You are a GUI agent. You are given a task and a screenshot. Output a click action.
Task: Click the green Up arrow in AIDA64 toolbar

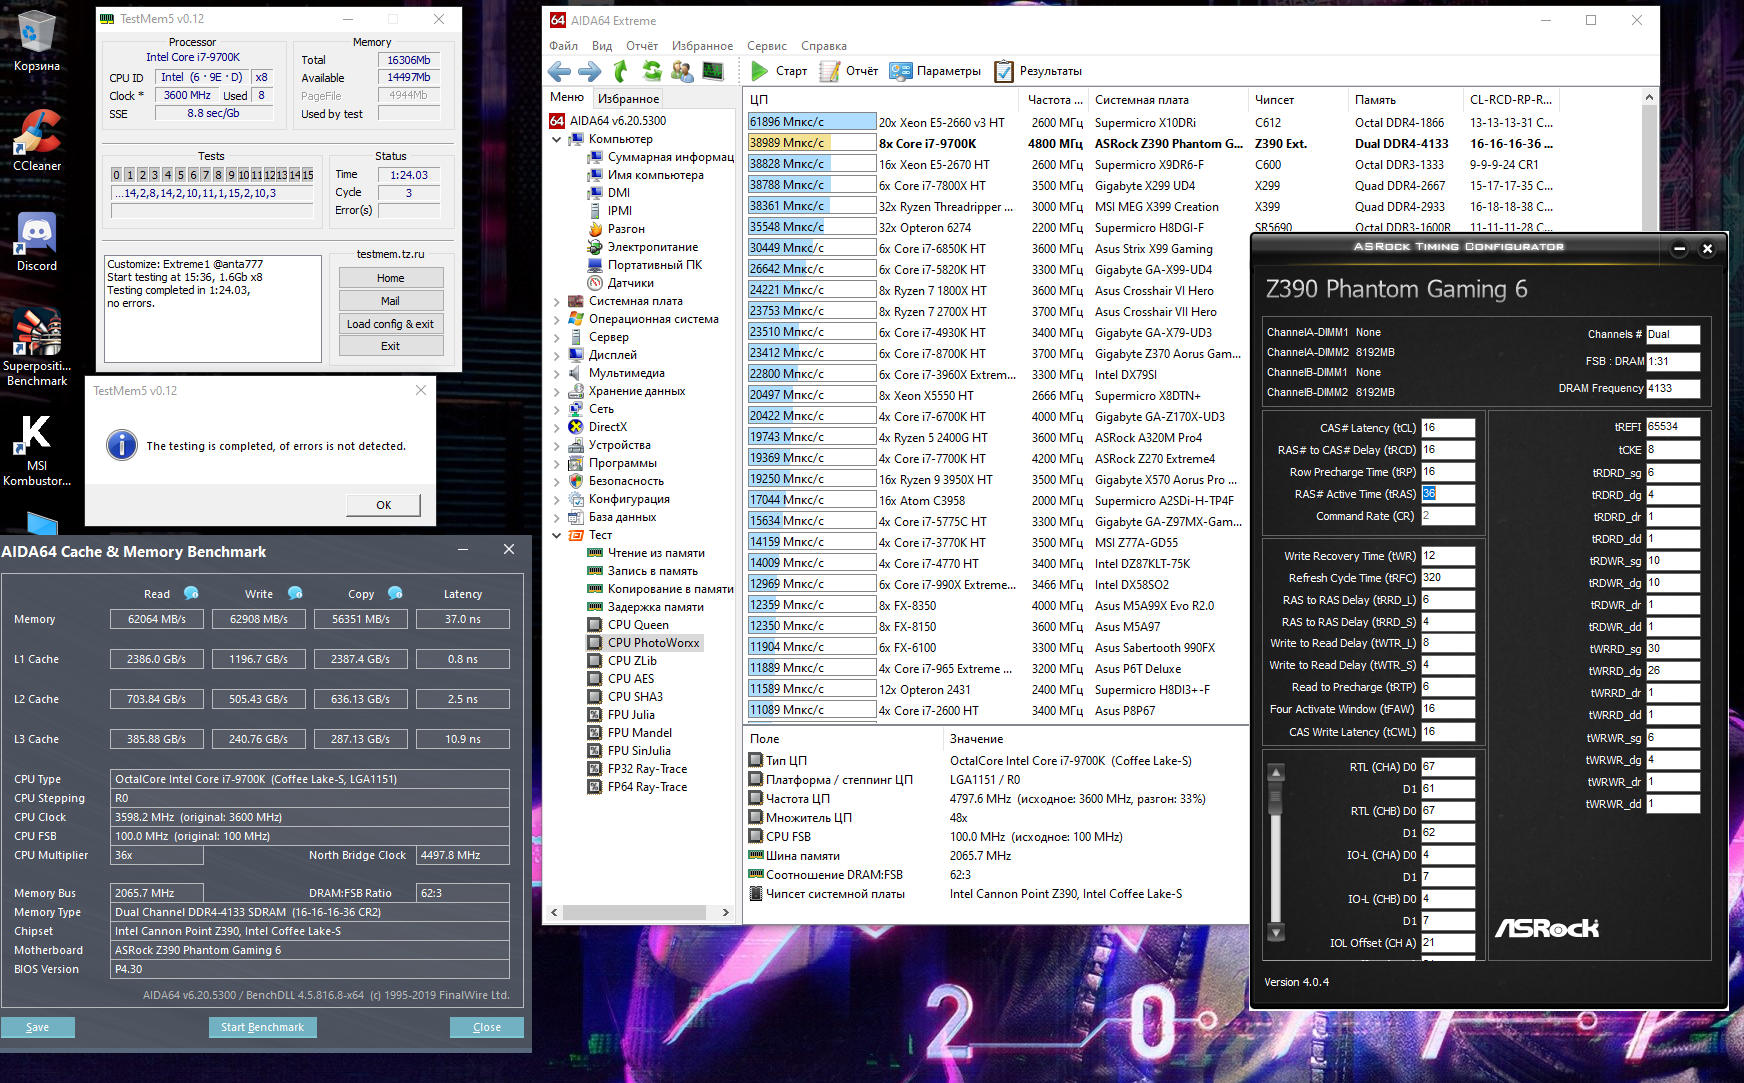point(621,71)
